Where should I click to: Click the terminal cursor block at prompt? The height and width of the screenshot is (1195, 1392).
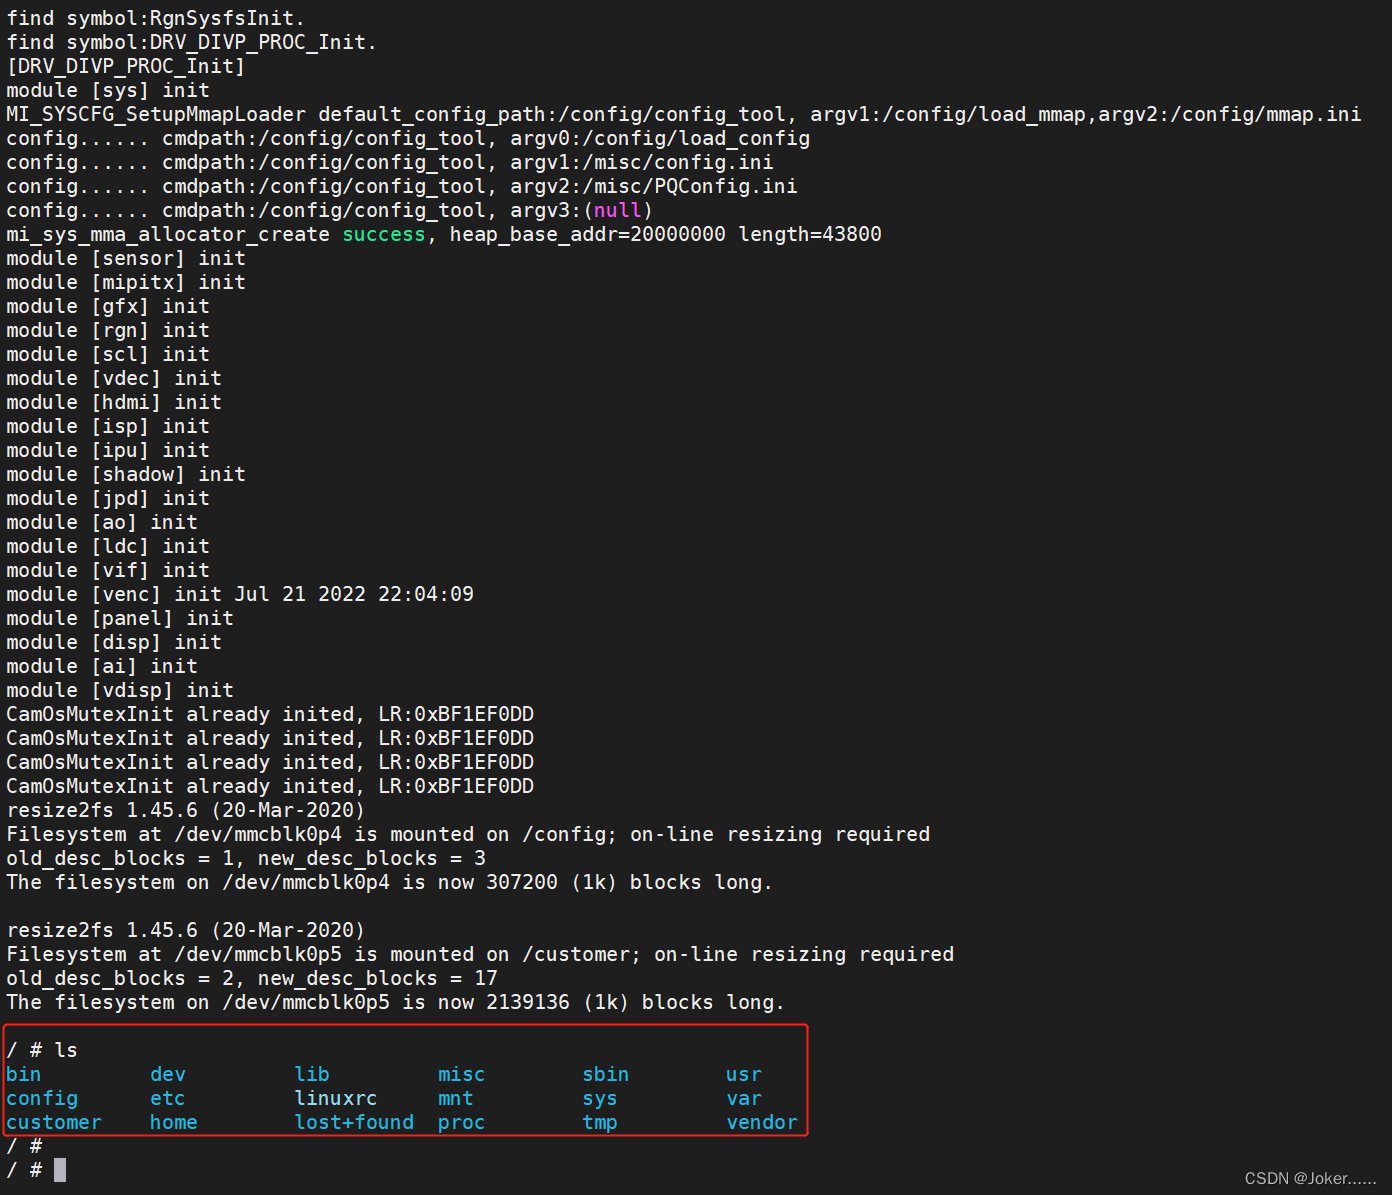coord(60,1170)
